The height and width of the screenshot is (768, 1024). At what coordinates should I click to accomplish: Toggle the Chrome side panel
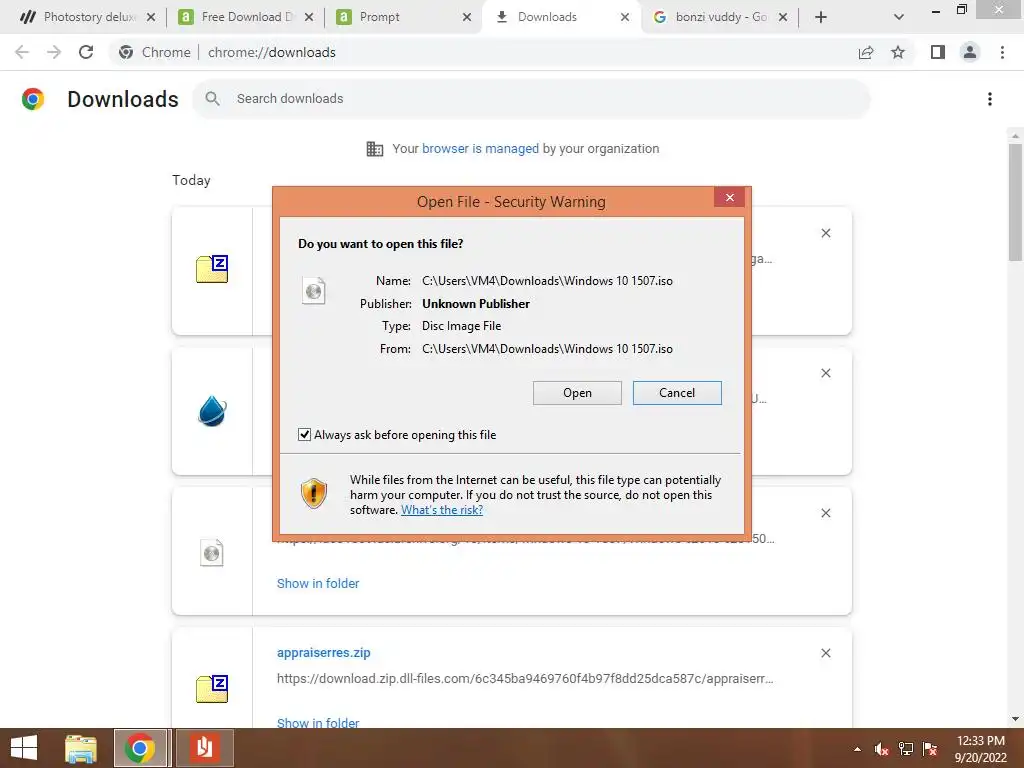coord(938,52)
